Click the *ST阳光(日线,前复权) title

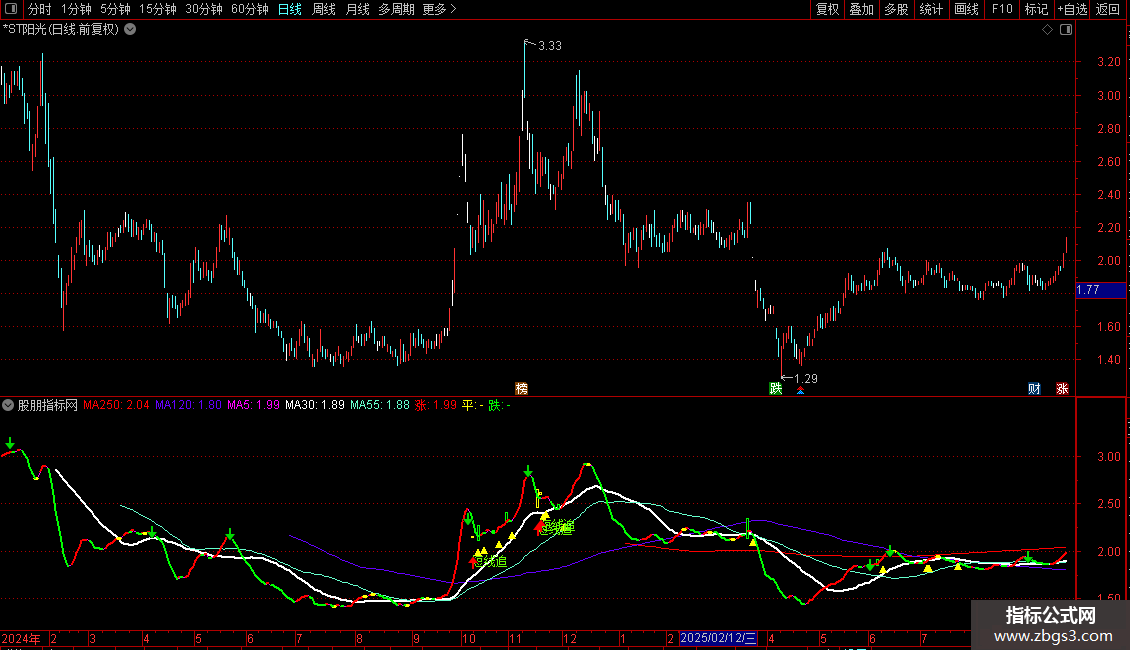coord(61,30)
